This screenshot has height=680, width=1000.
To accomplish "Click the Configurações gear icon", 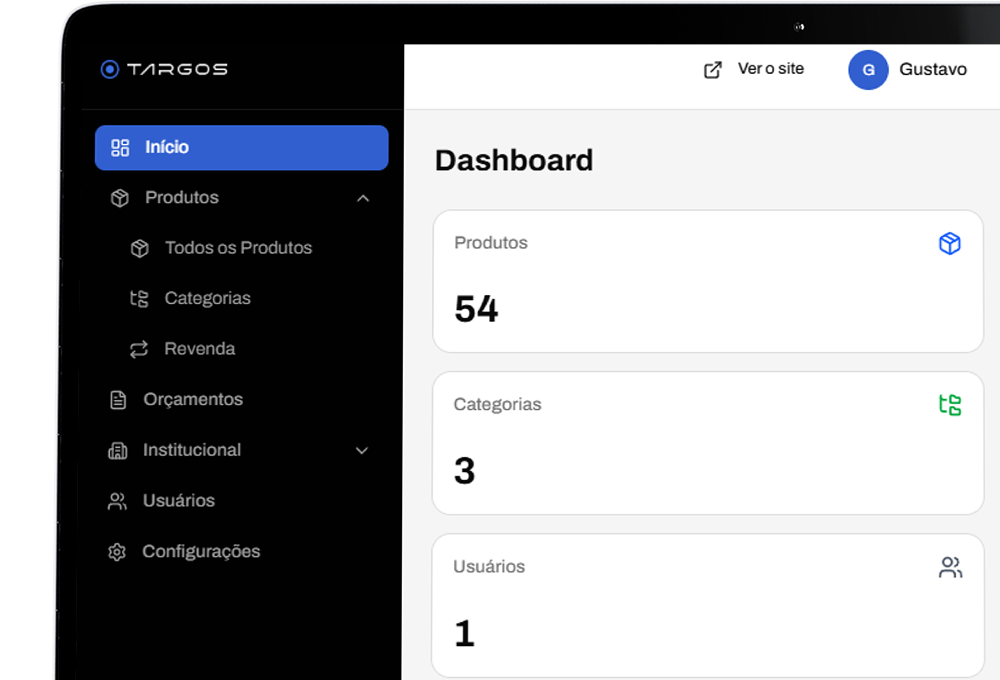I will coord(117,552).
